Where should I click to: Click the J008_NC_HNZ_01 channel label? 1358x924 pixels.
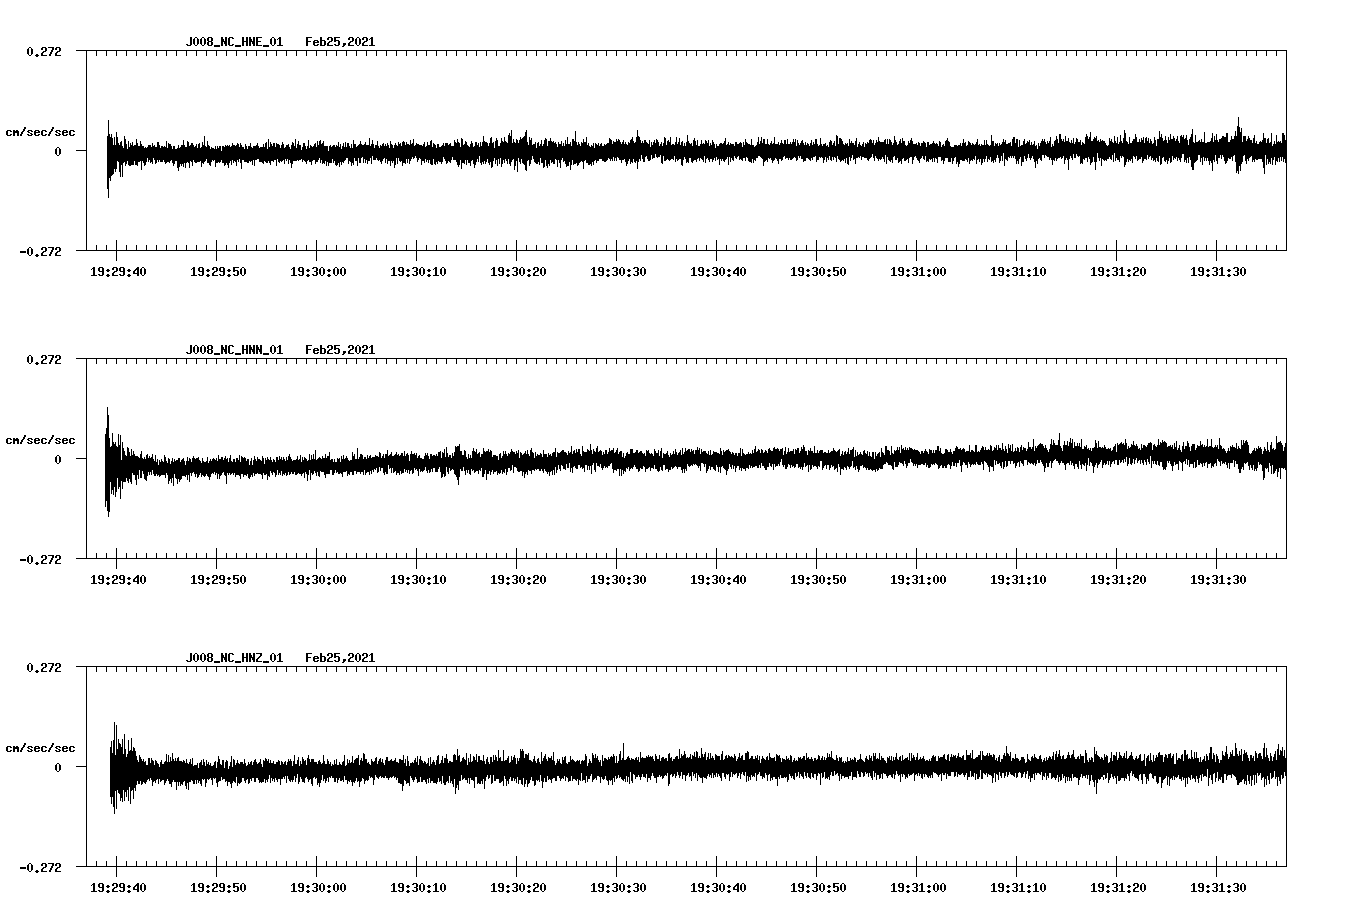(233, 656)
